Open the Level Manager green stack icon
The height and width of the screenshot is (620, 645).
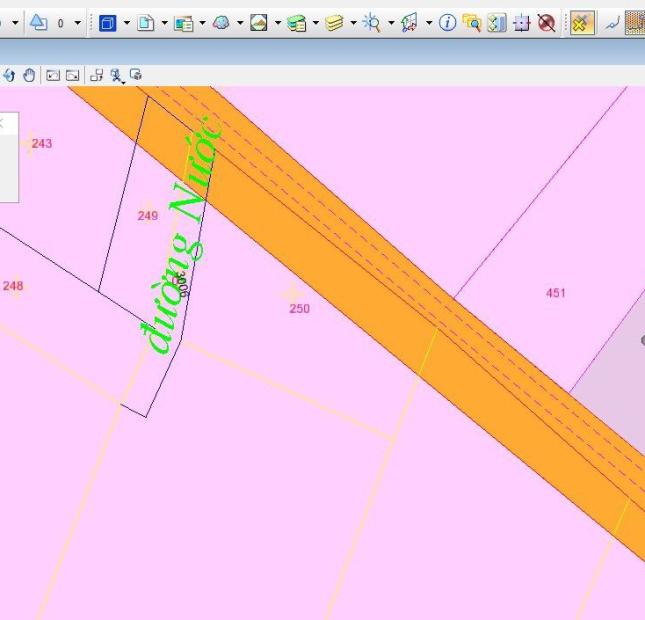297,23
